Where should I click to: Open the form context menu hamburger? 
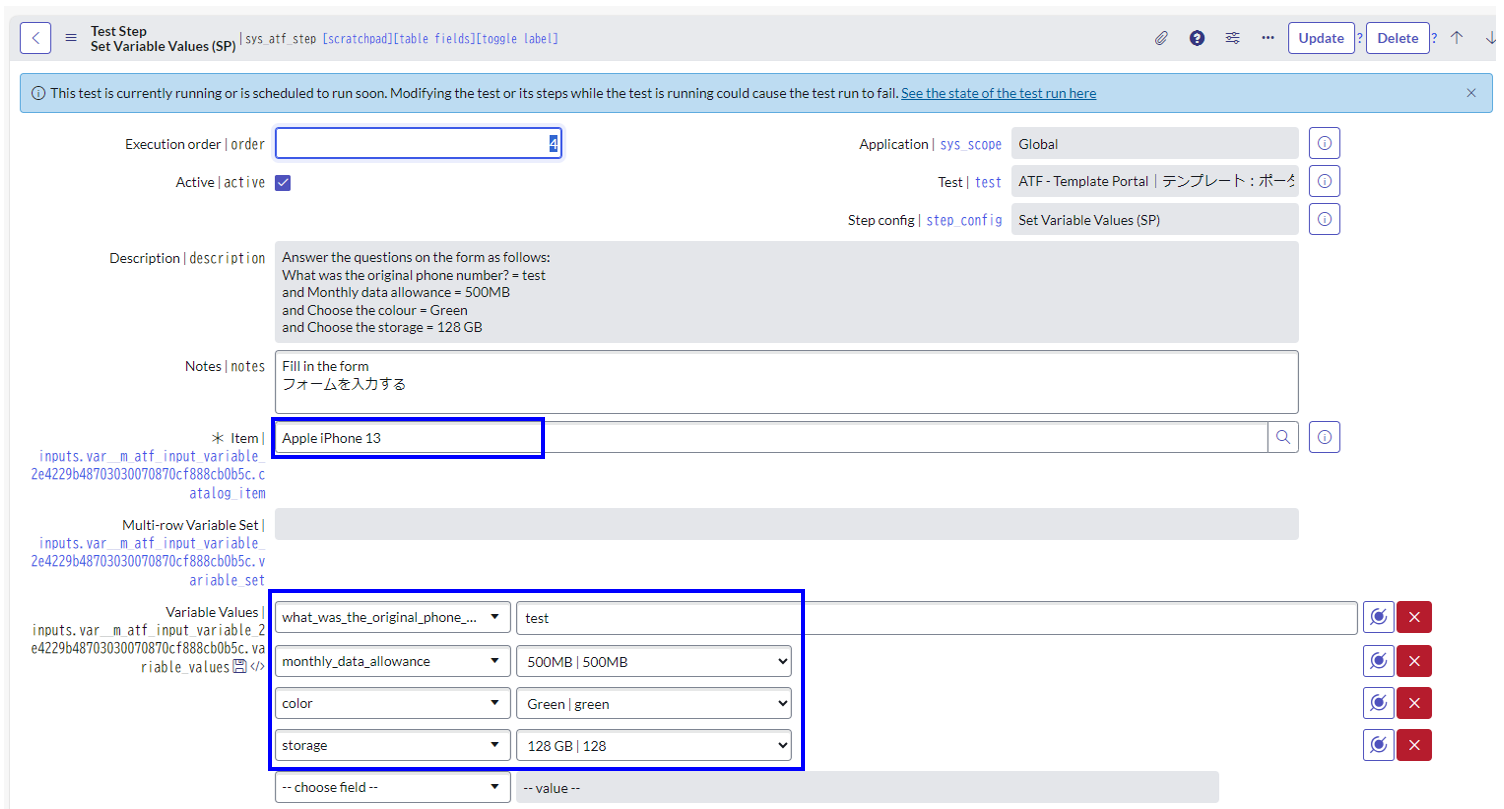(x=70, y=37)
